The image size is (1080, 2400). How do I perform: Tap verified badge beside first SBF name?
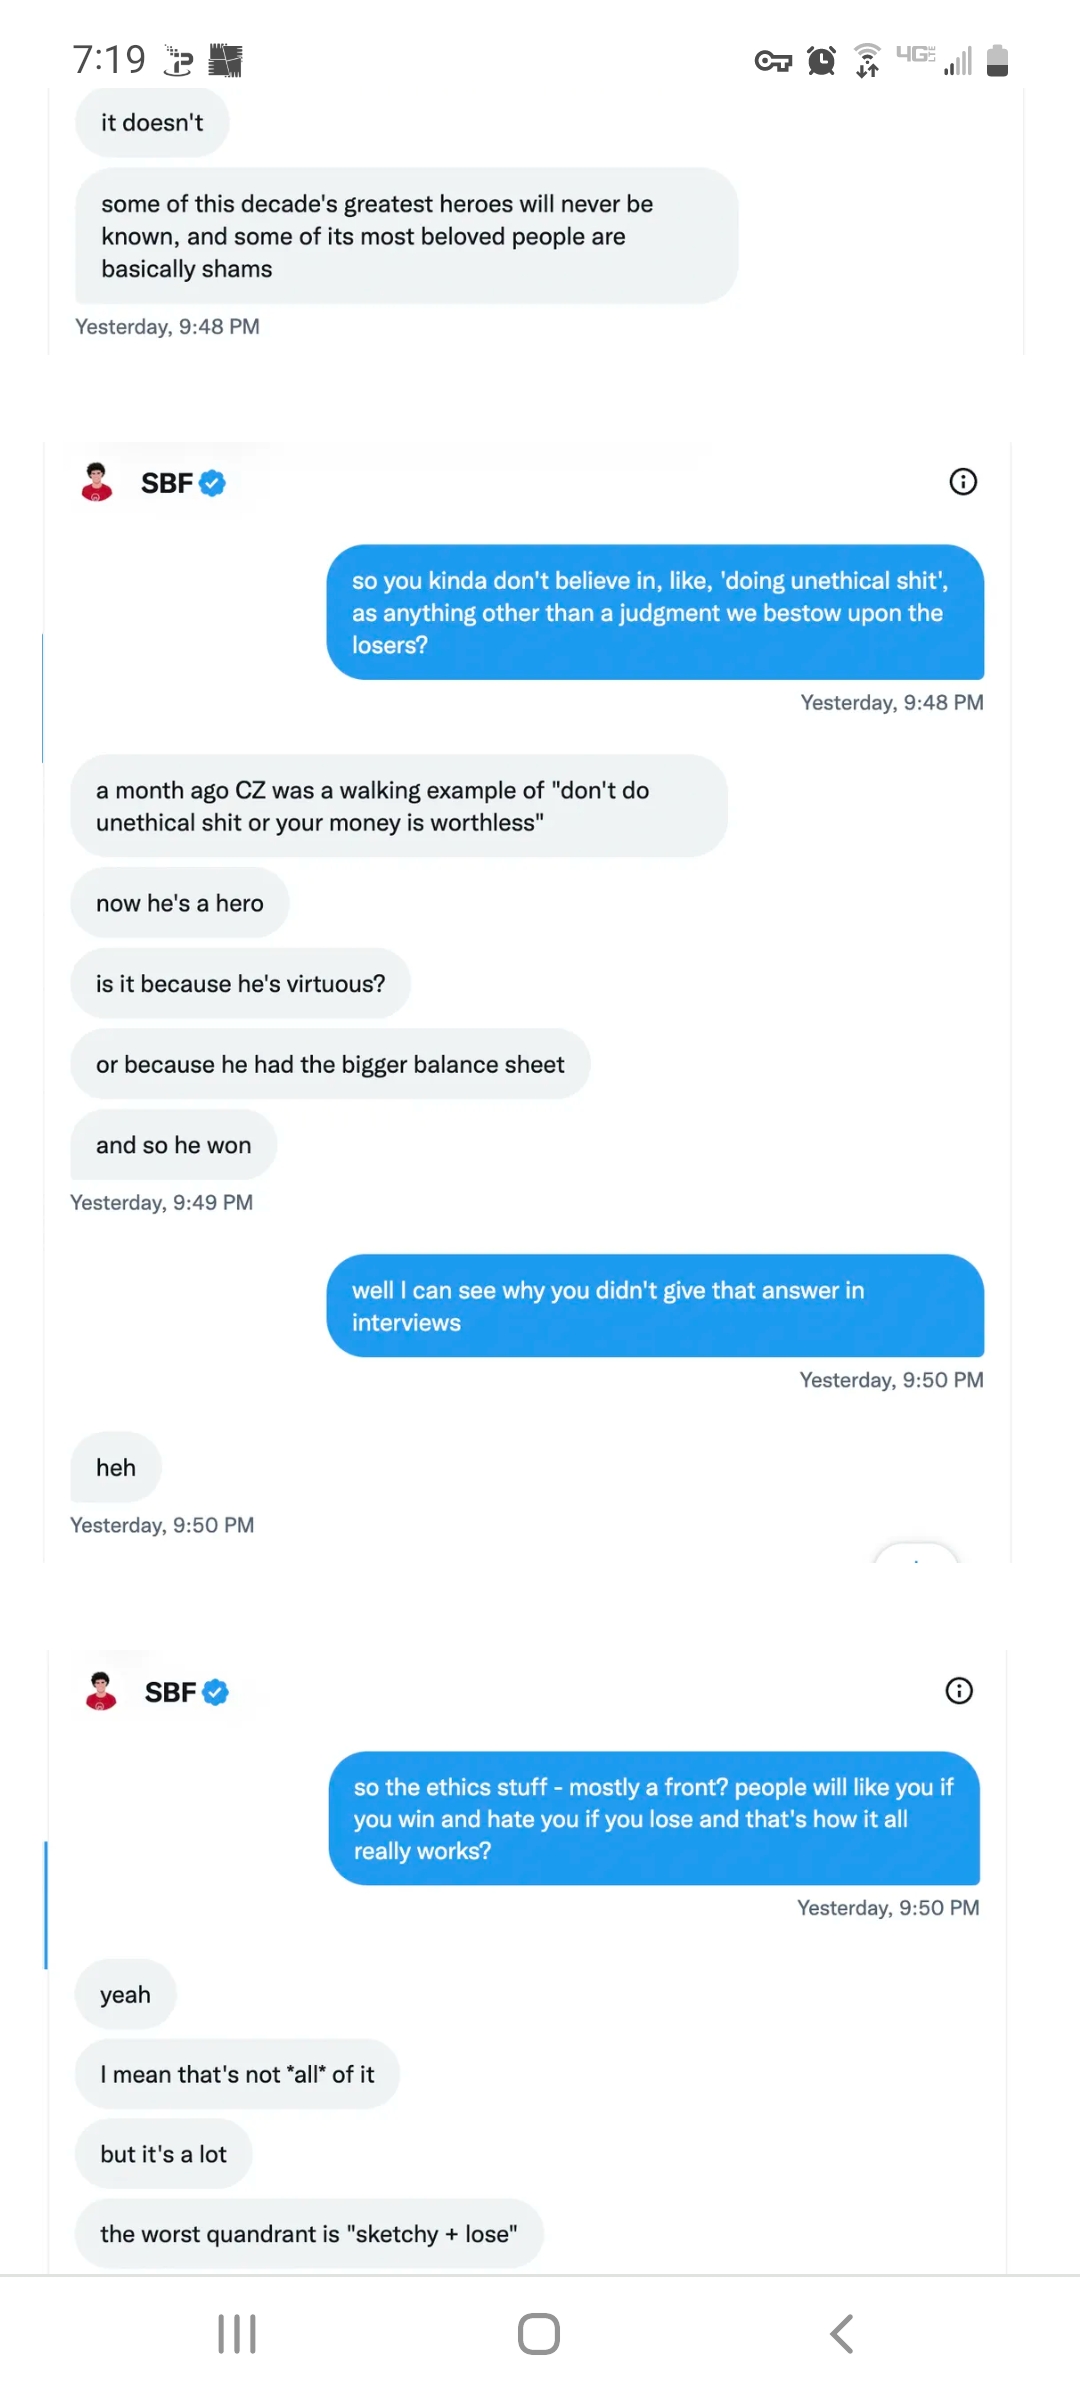coord(212,484)
